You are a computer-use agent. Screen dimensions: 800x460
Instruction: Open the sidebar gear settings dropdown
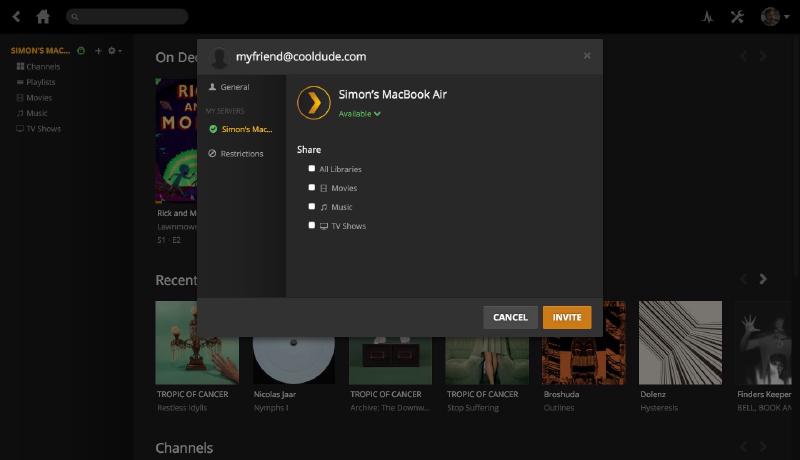114,50
